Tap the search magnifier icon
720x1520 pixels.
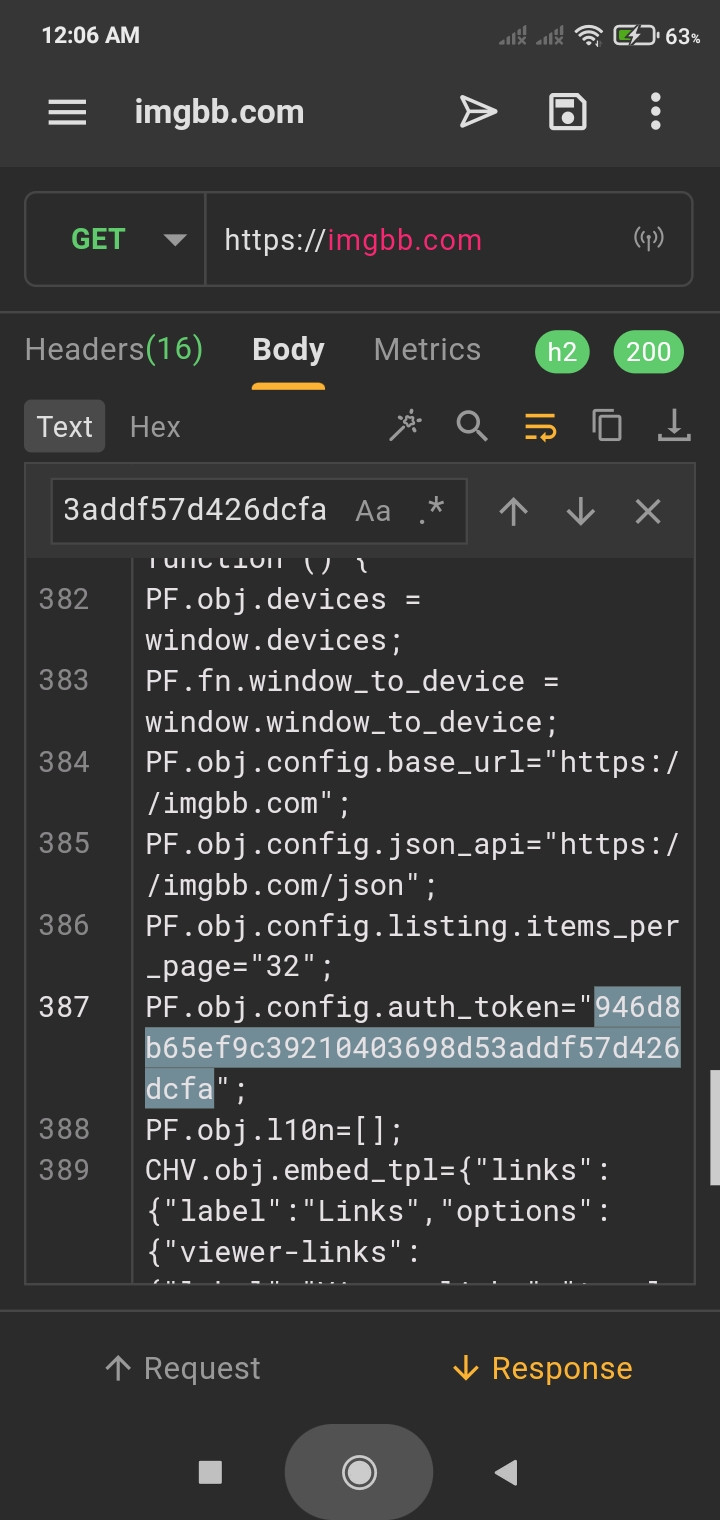click(472, 427)
